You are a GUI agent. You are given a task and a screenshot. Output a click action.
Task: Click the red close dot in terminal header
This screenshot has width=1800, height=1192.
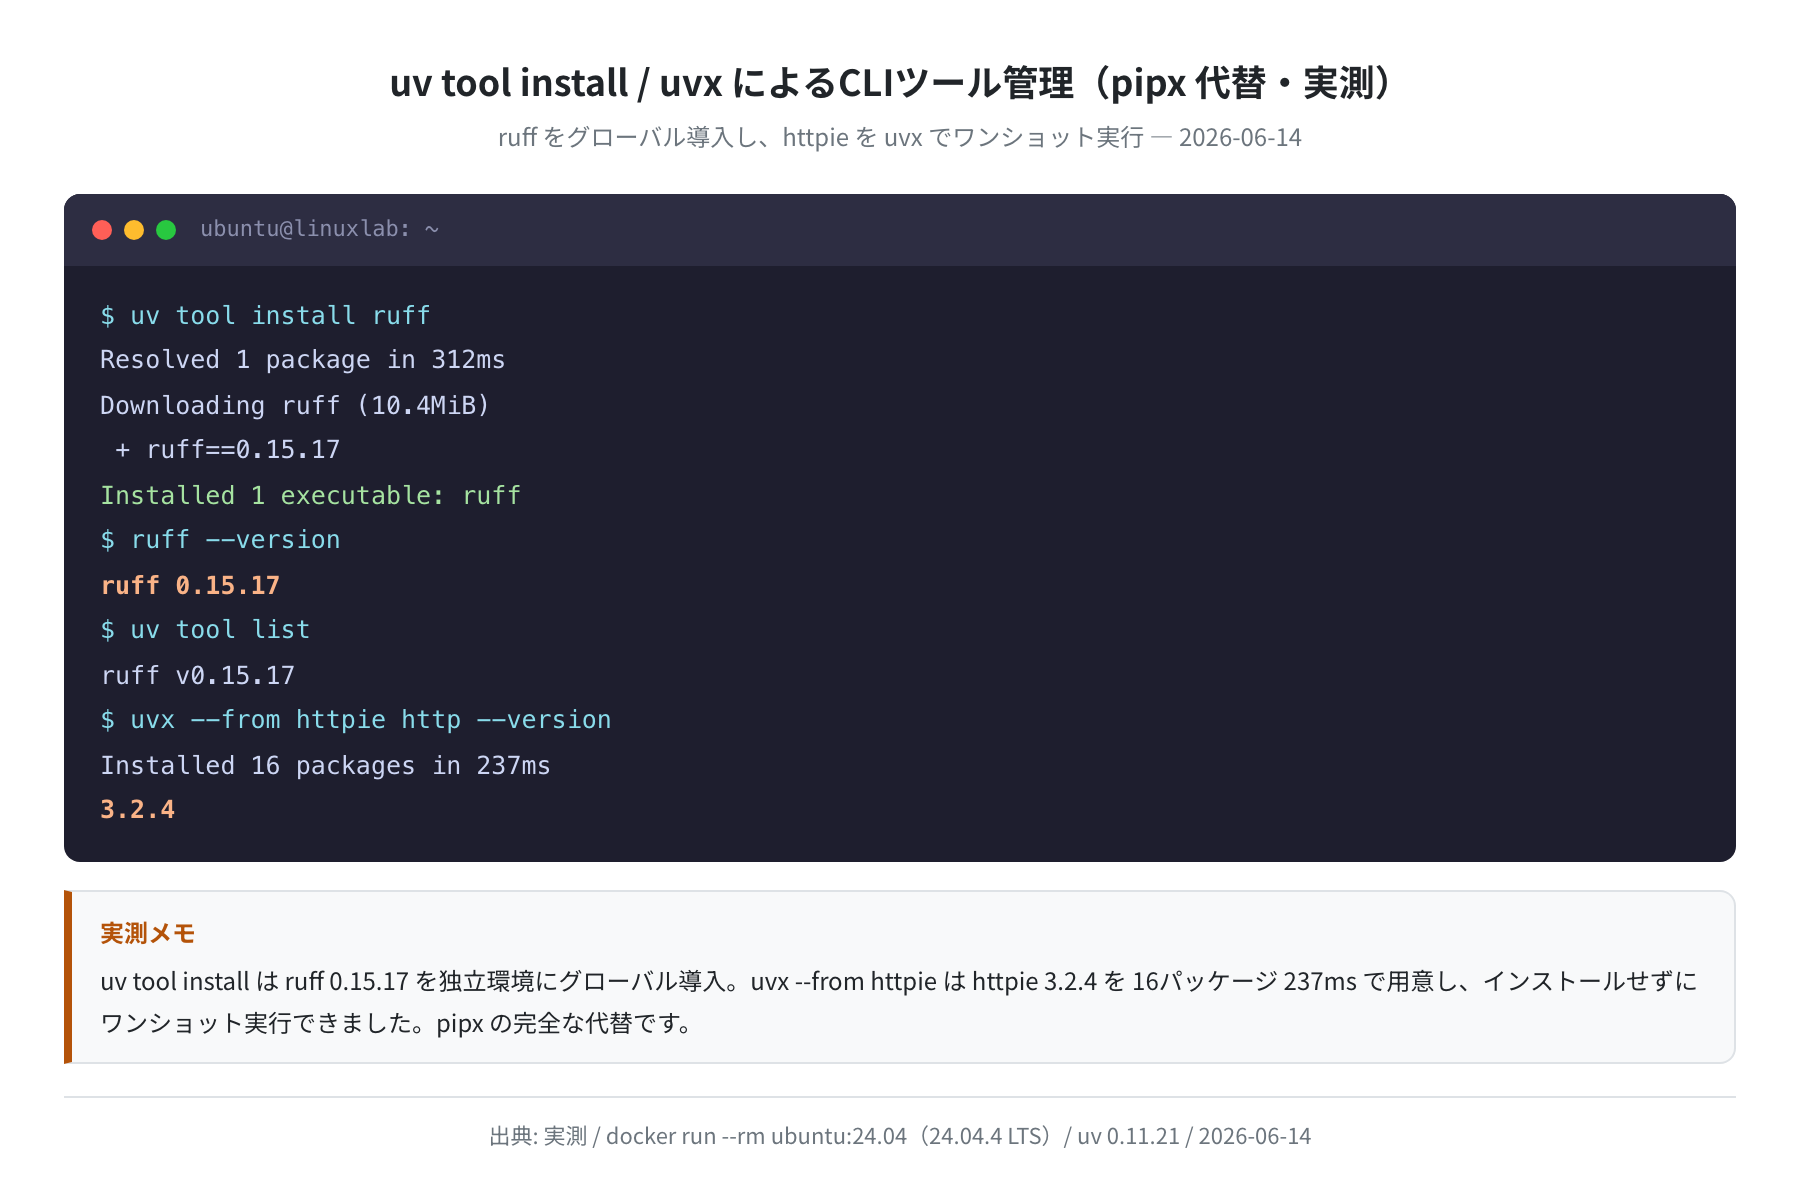(102, 230)
